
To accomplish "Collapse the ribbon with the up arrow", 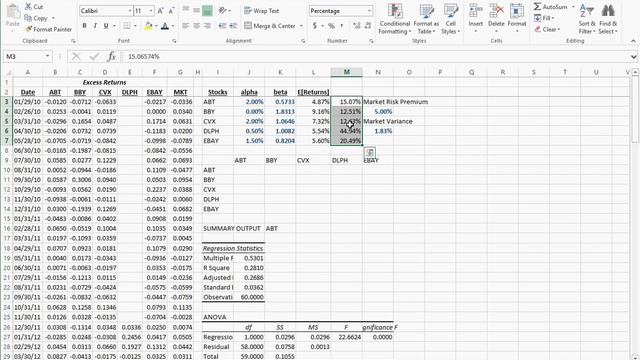I will point(633,41).
